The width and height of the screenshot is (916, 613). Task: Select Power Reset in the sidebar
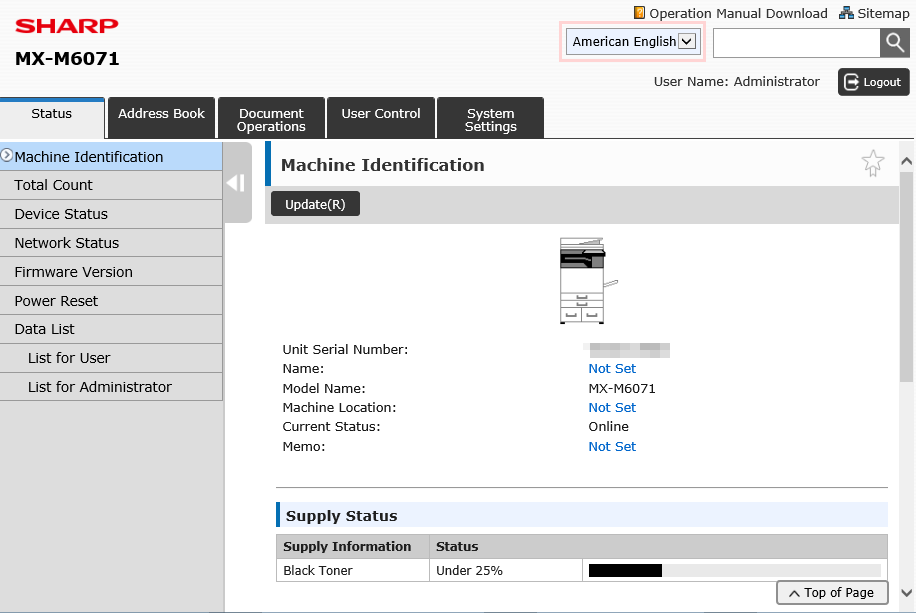tap(111, 300)
